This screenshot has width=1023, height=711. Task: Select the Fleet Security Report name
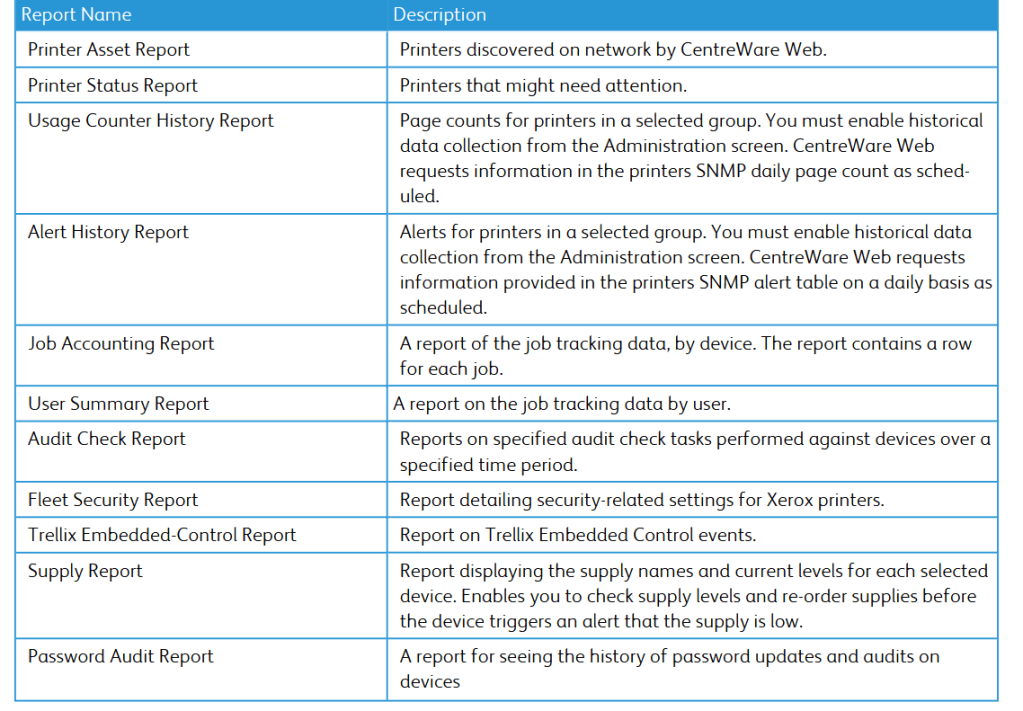coord(113,500)
